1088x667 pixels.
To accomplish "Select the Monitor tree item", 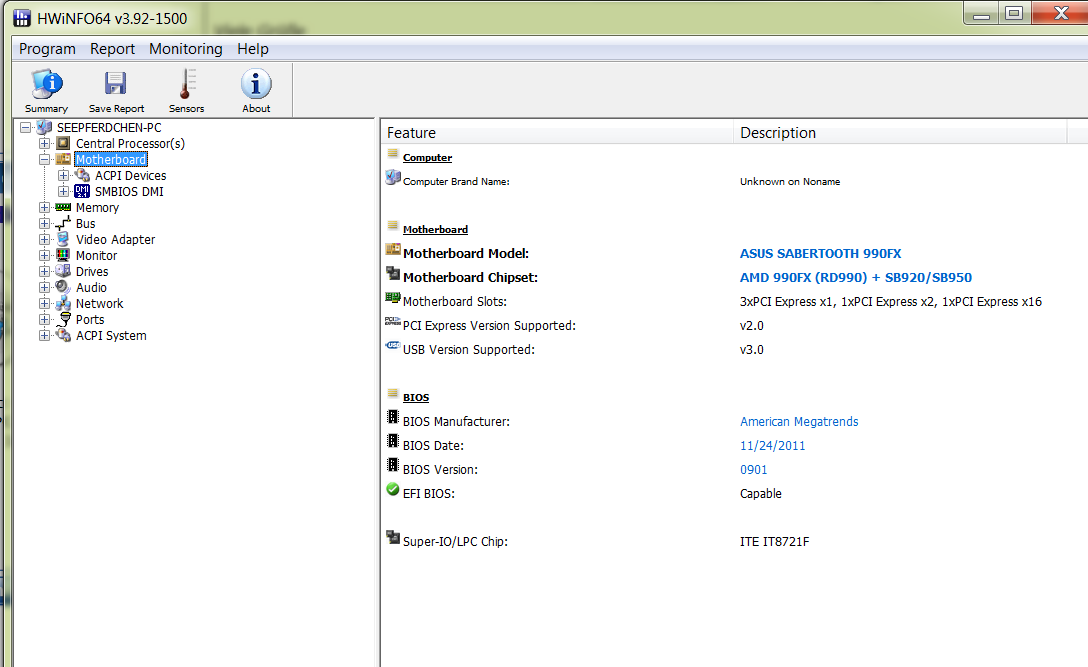I will [x=96, y=255].
